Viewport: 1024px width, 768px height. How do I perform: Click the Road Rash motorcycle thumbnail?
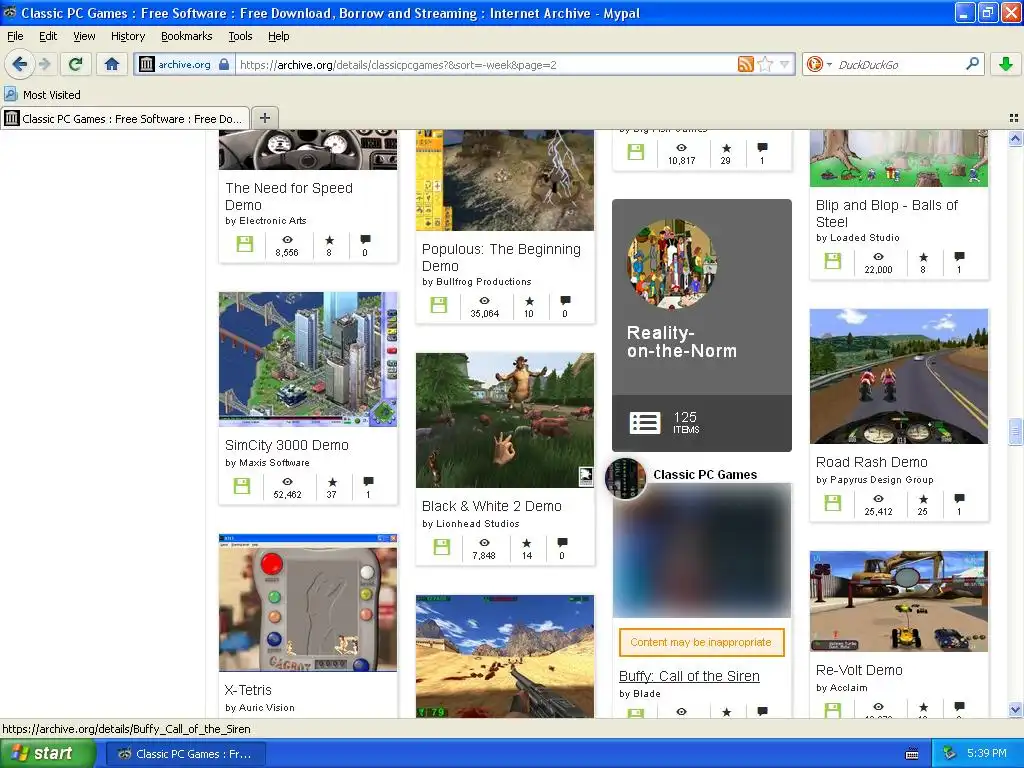point(899,376)
